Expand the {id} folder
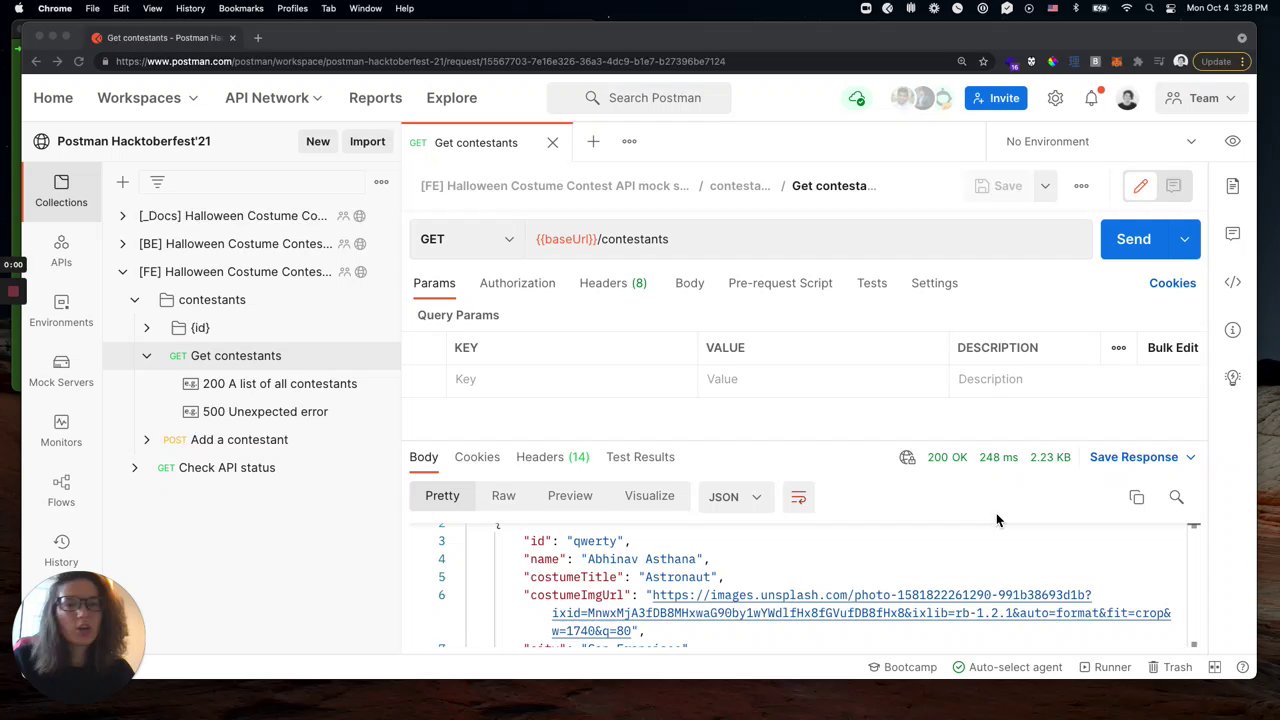 tap(146, 328)
